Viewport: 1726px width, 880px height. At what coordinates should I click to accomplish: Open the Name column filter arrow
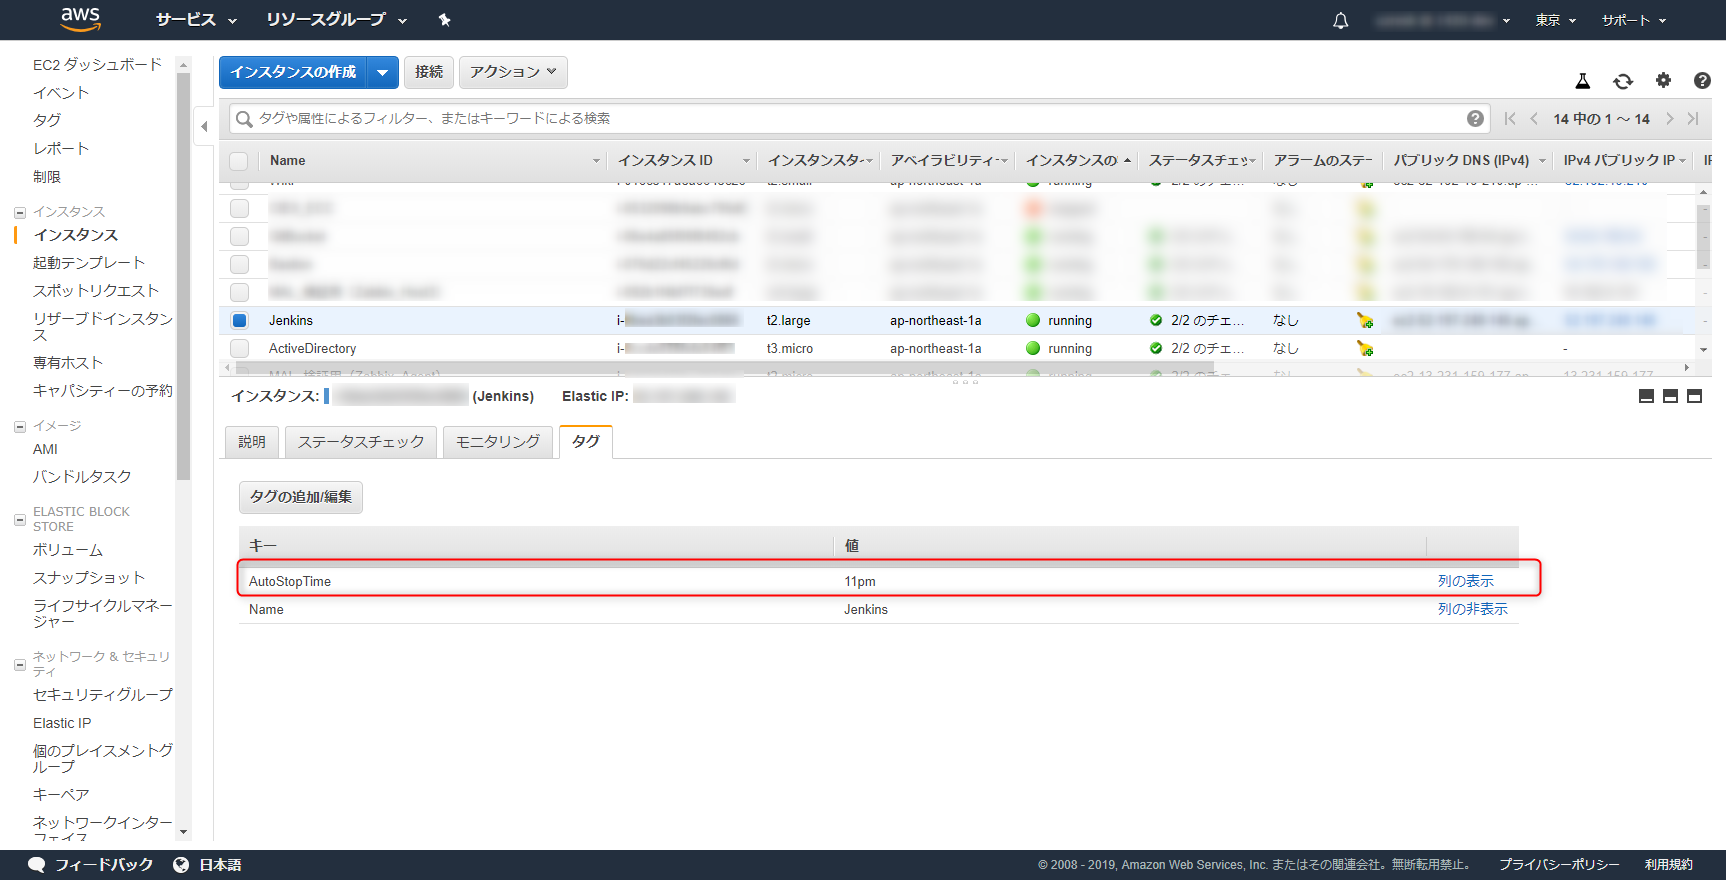[596, 161]
